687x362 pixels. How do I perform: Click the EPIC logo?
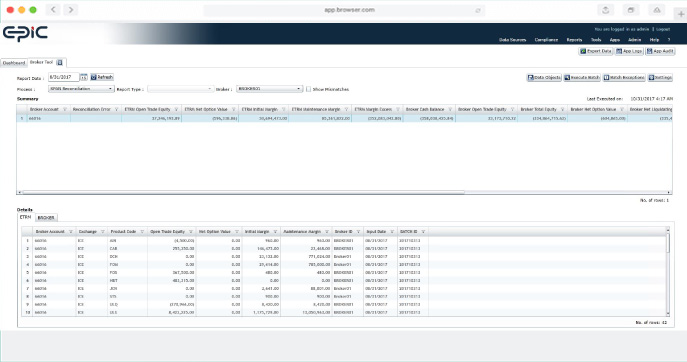pyautogui.click(x=25, y=33)
